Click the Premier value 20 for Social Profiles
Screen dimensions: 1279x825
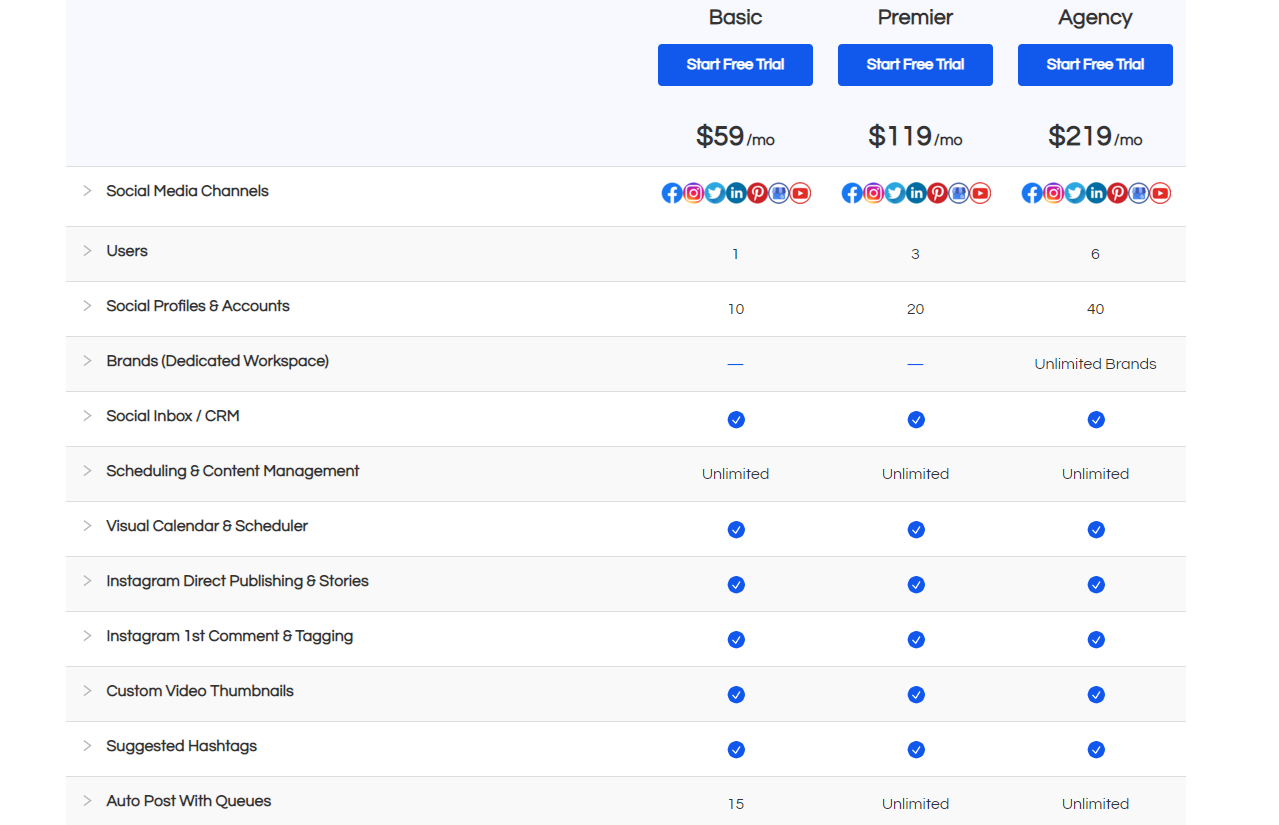(x=916, y=309)
